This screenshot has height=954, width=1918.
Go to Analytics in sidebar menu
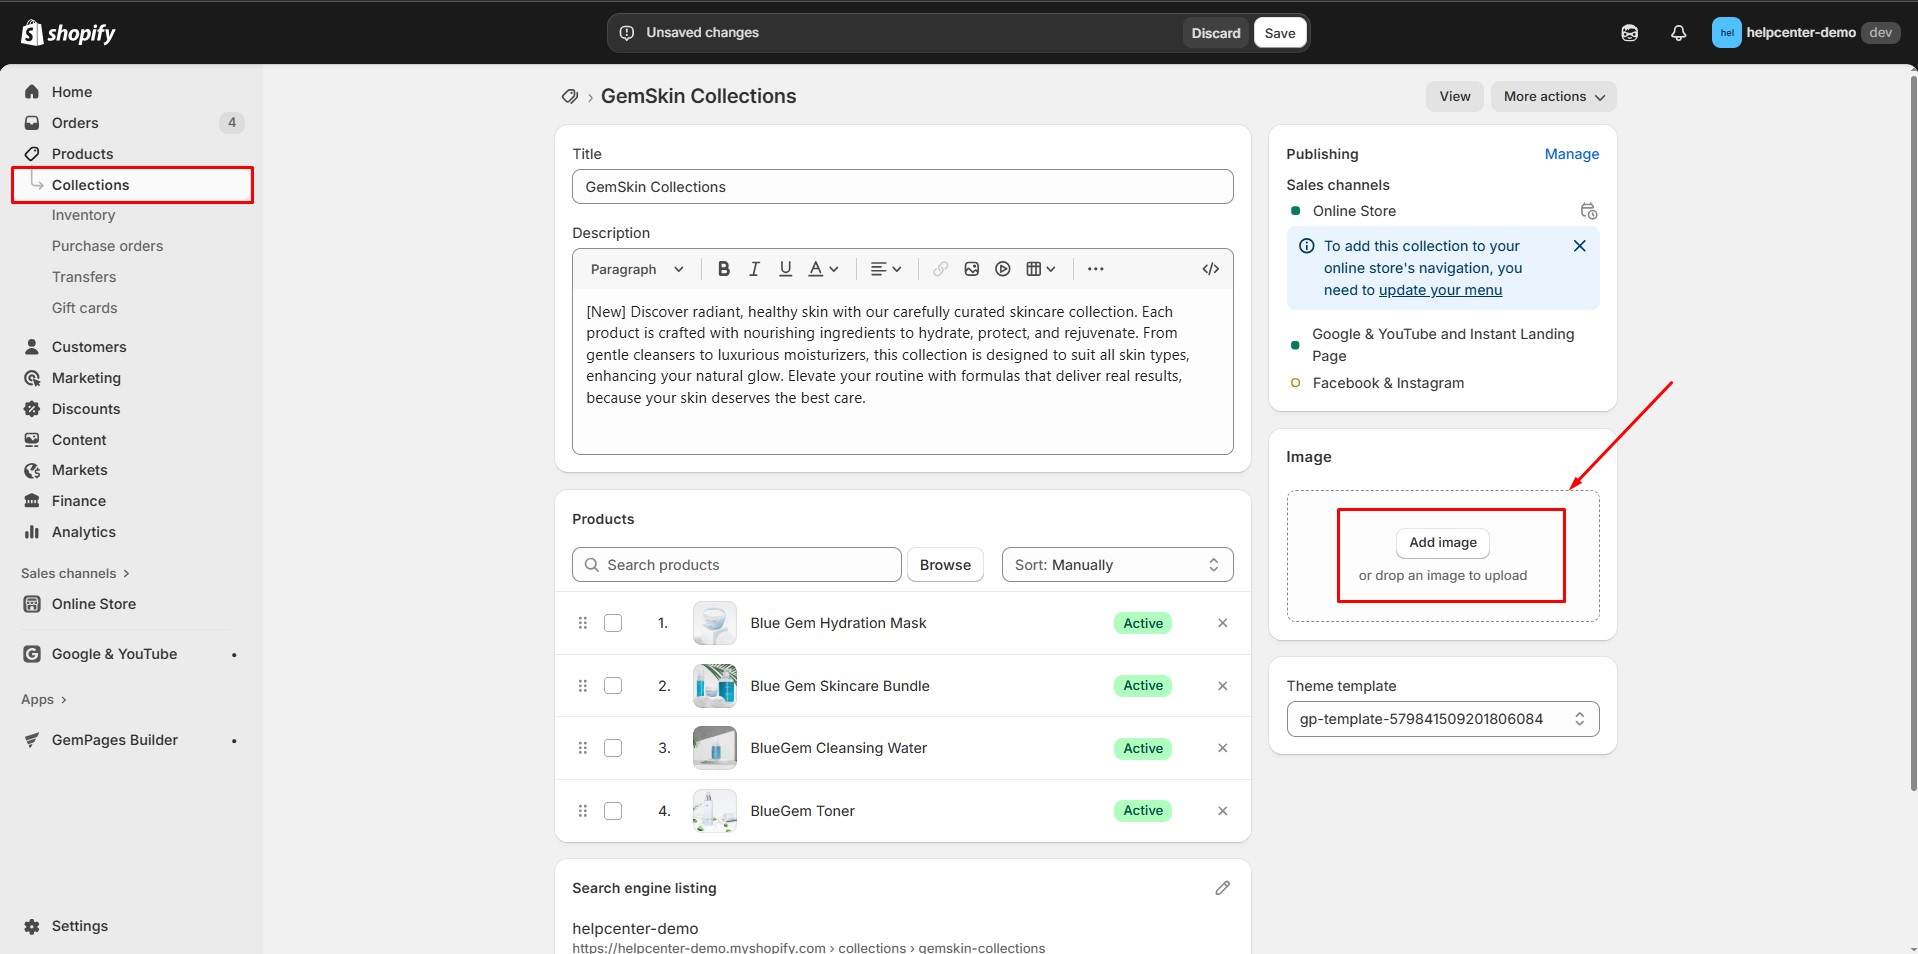83,532
